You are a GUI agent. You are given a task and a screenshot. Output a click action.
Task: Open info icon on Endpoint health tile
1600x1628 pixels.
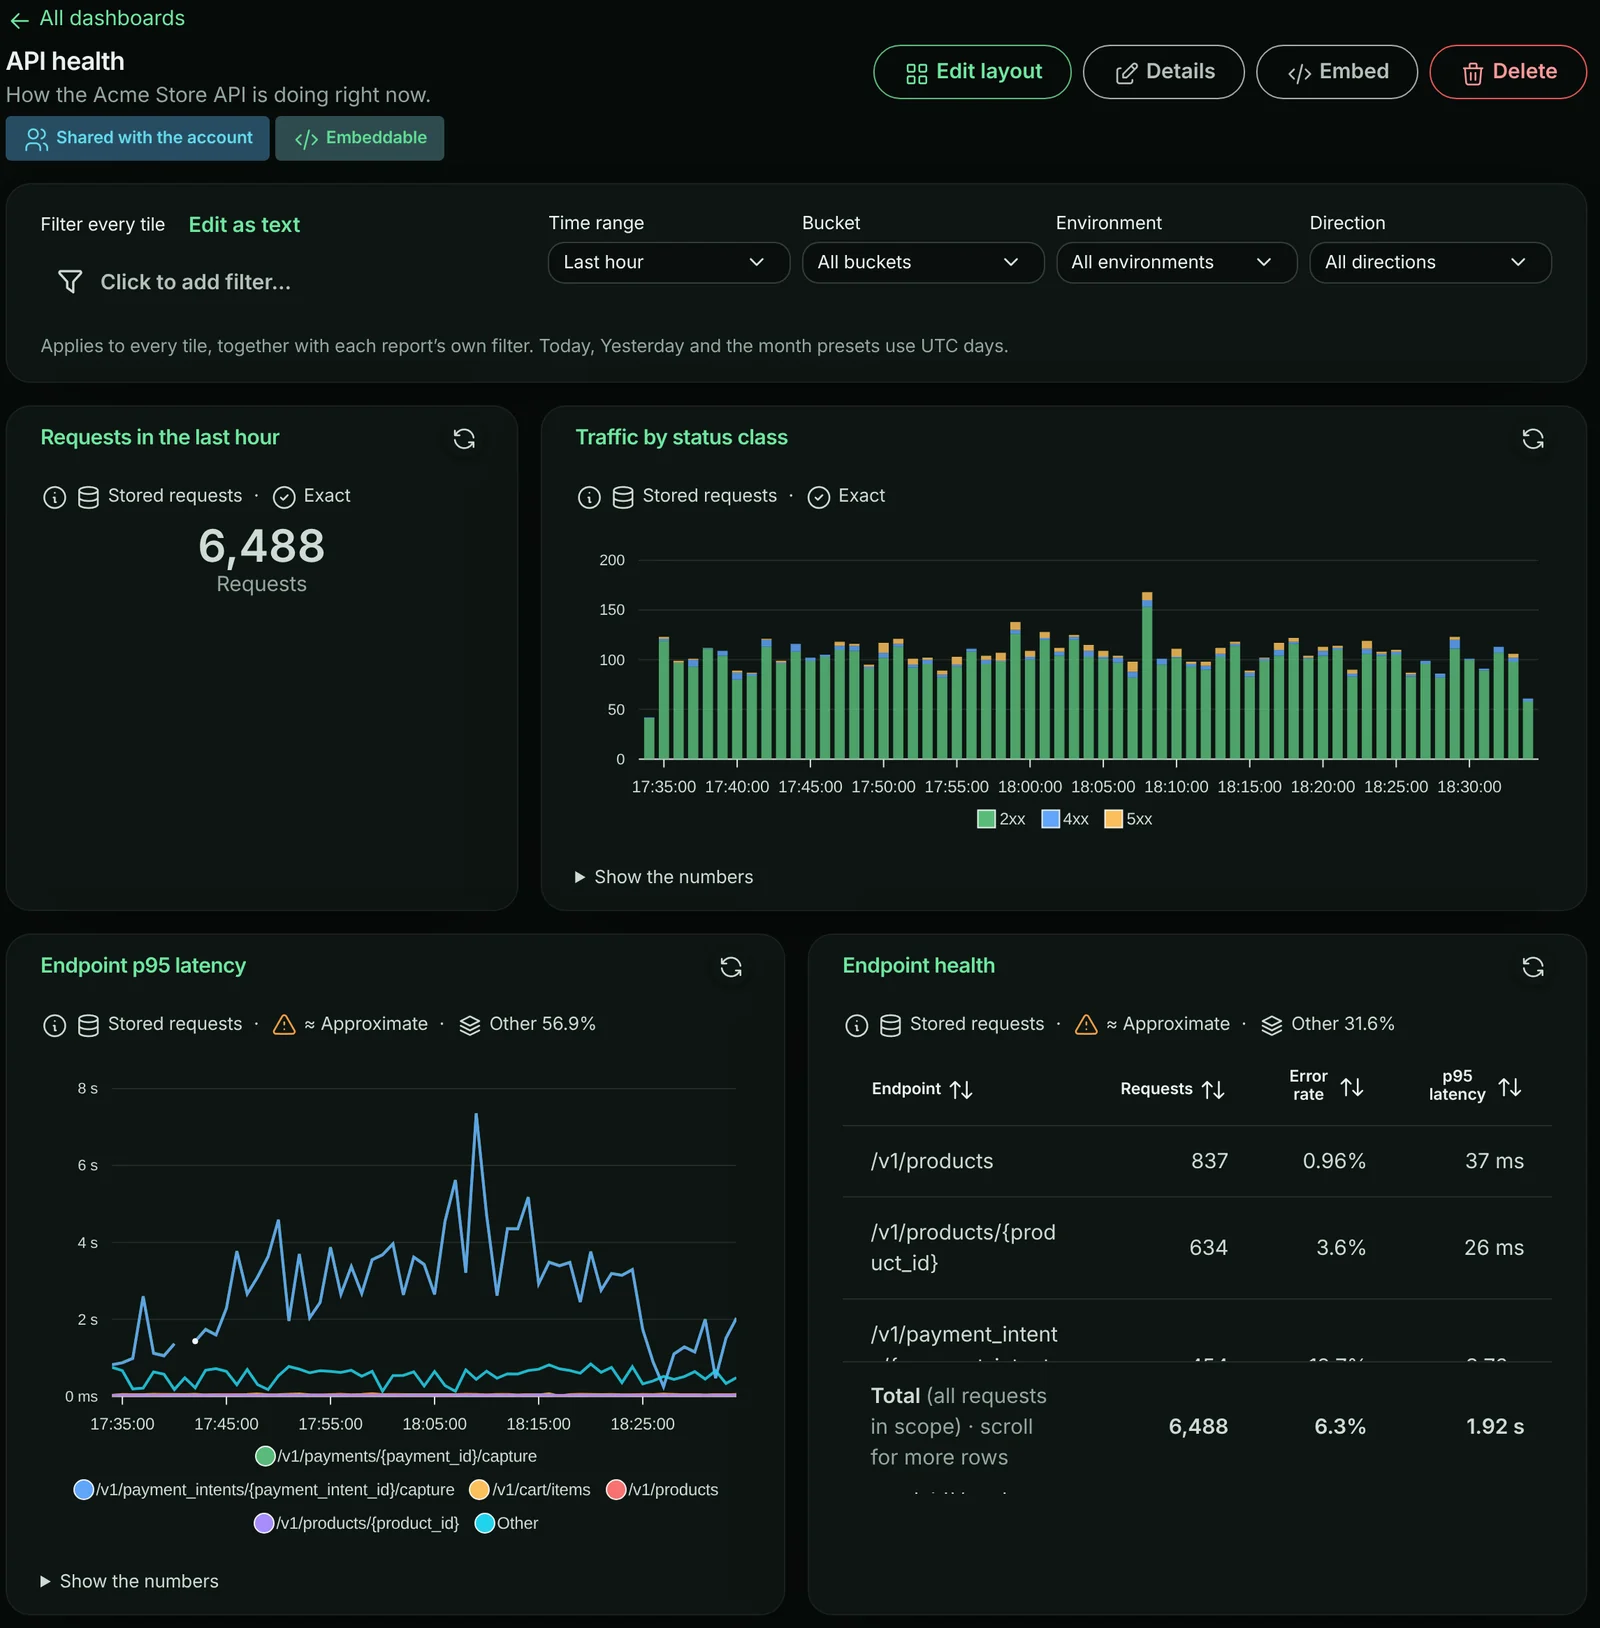click(856, 1025)
